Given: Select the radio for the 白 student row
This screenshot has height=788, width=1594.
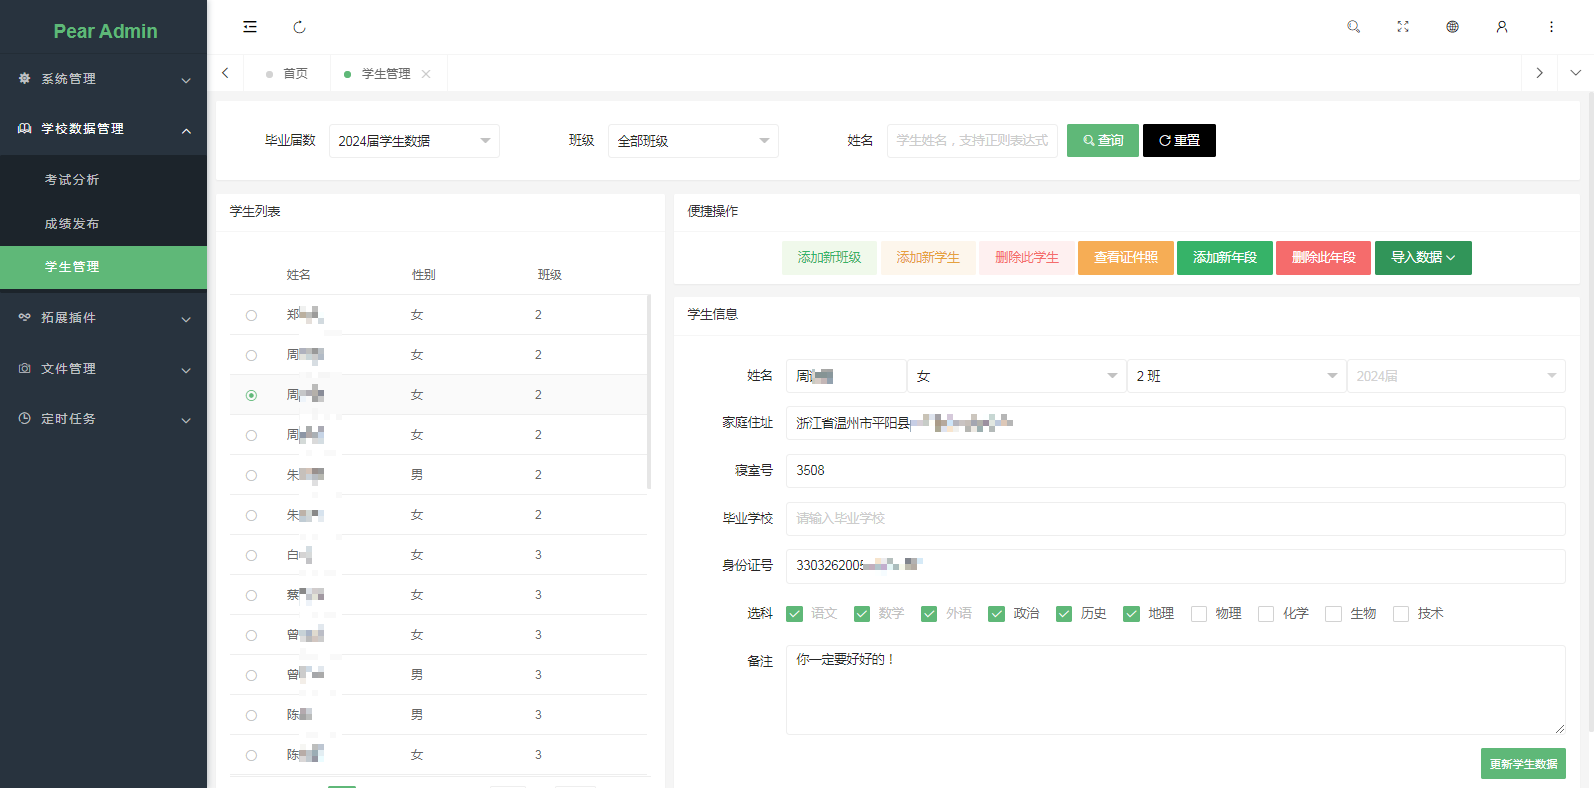Looking at the screenshot, I should 251,555.
